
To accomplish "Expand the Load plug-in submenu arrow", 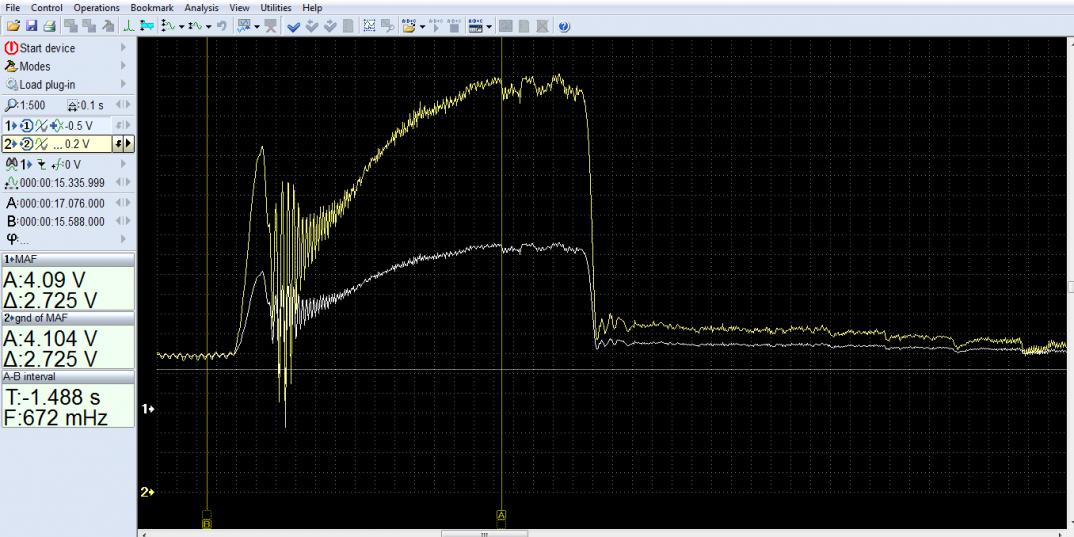I will (x=124, y=85).
